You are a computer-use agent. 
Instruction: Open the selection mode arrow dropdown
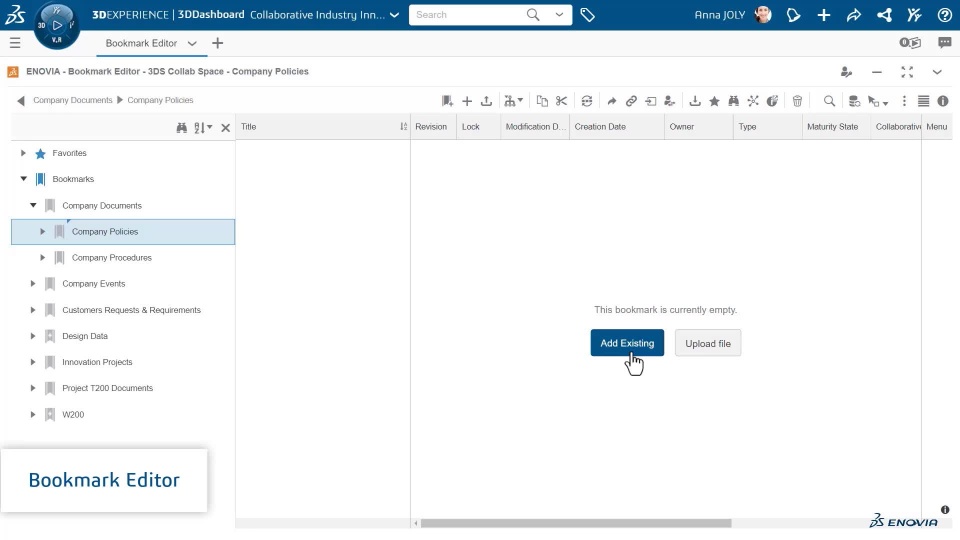coord(878,101)
